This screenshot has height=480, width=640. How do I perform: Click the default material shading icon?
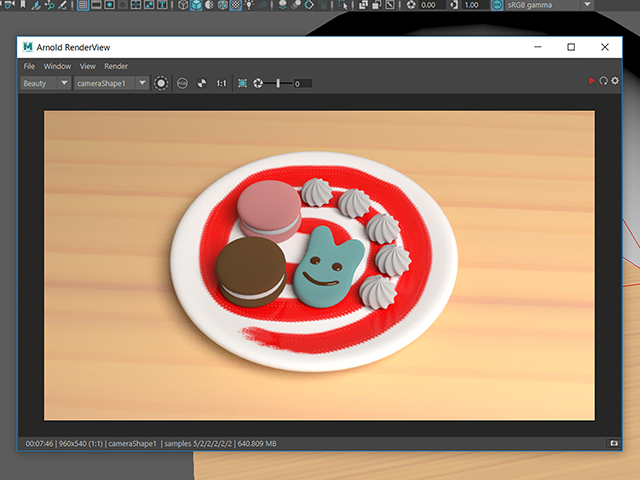click(x=209, y=5)
